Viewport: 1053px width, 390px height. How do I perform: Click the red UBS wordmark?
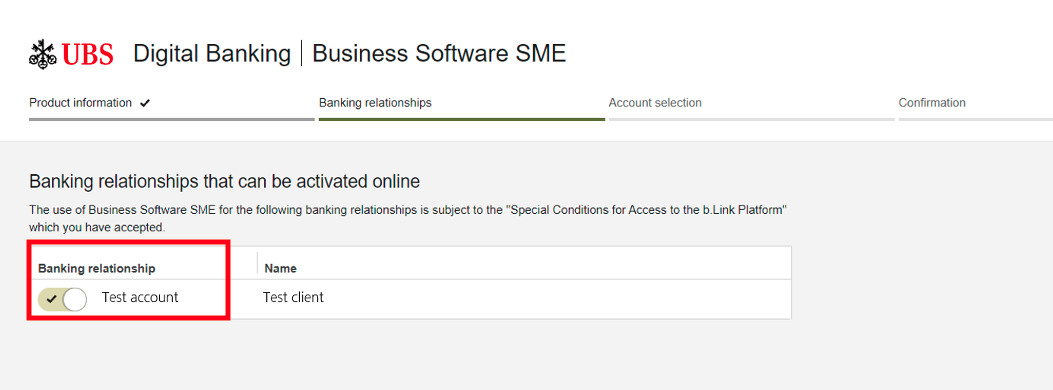87,54
